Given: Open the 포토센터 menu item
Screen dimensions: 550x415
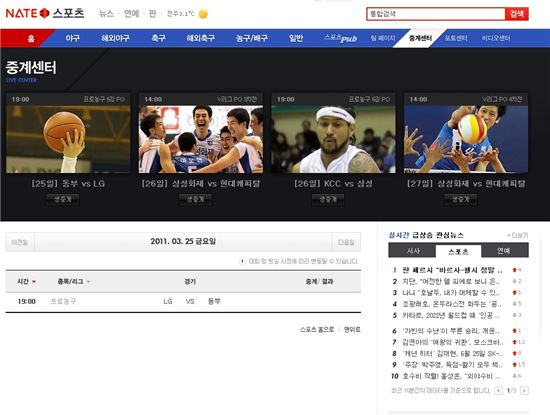Looking at the screenshot, I should [456, 38].
